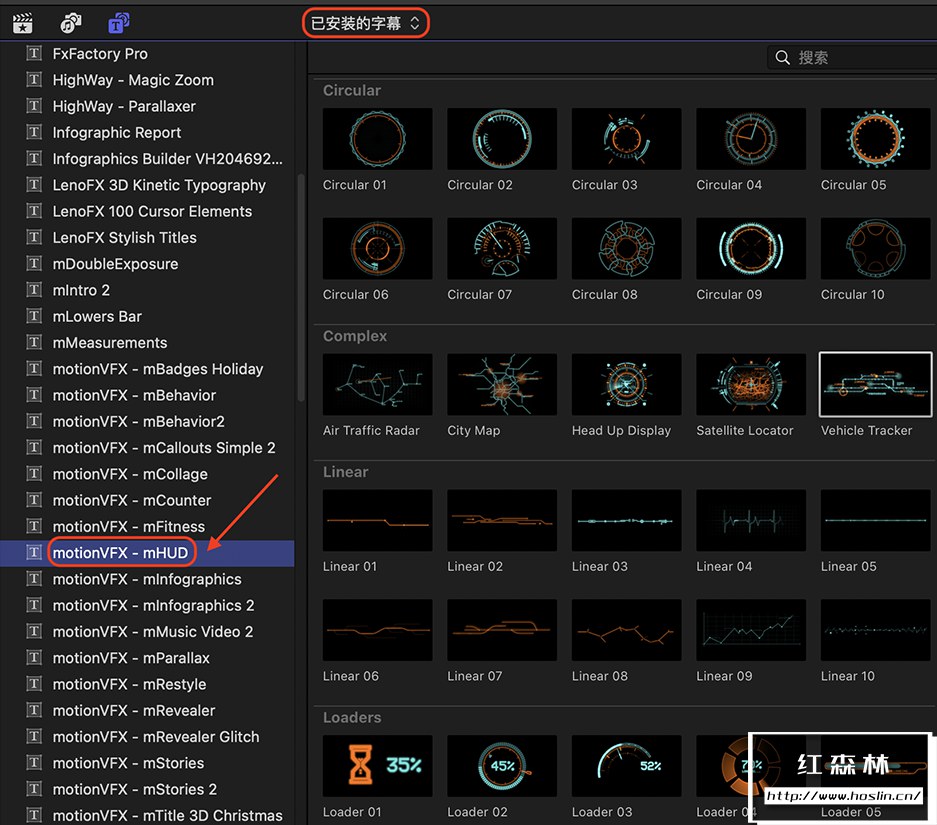Select mLowers Bar category
Screen dimensions: 937x825
tap(147, 317)
